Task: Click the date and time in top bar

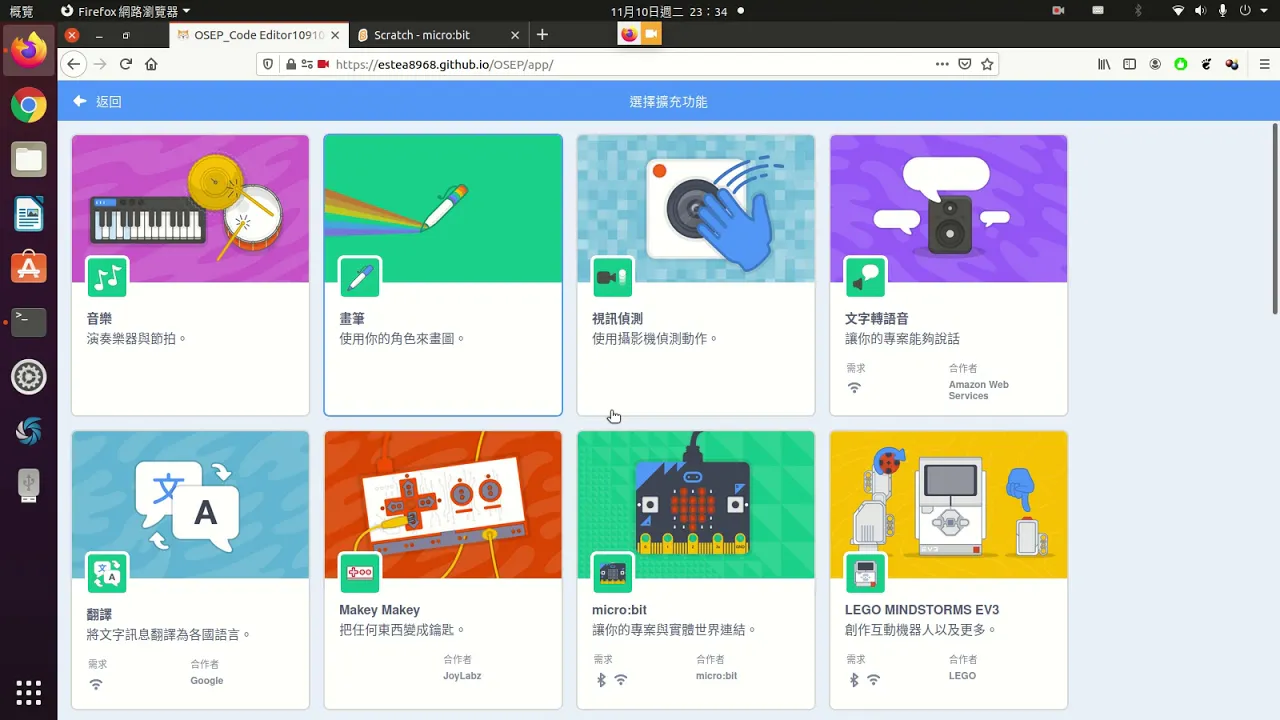Action: tap(669, 11)
